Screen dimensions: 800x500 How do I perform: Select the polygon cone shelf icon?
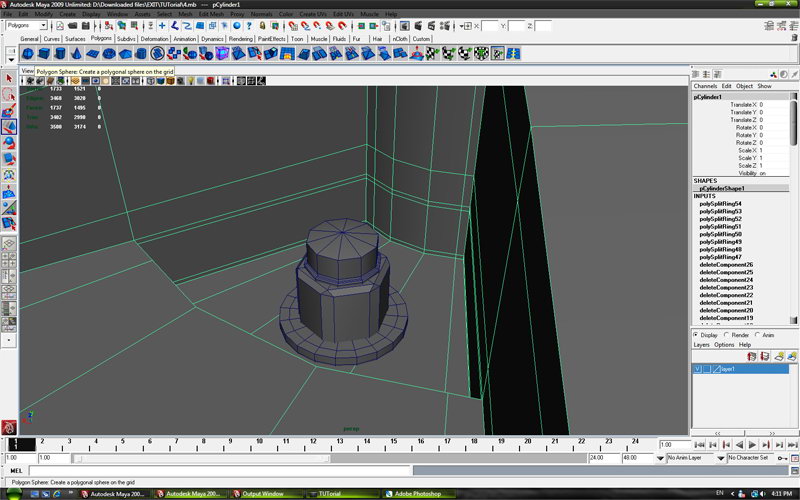pos(76,54)
